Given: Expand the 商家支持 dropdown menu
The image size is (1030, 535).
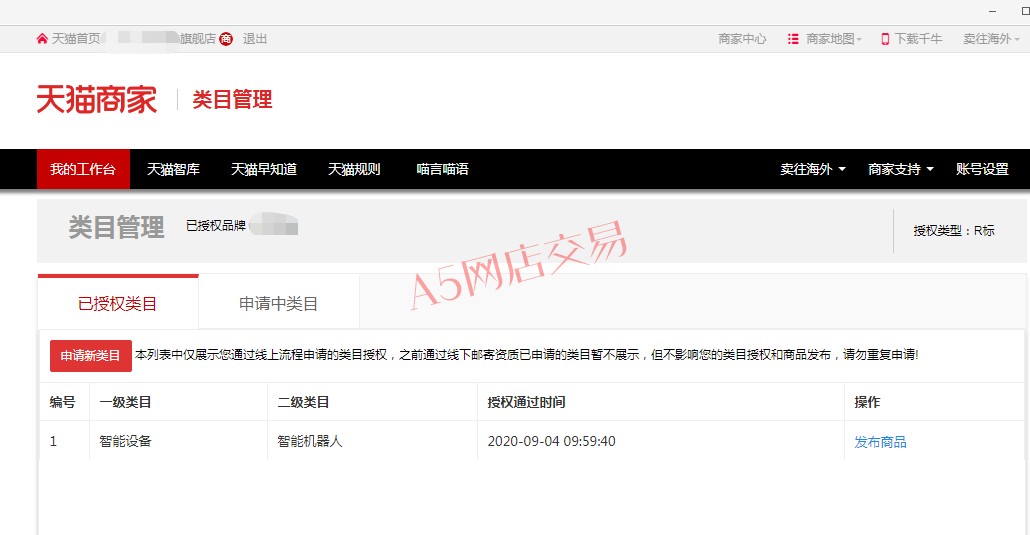Looking at the screenshot, I should click(901, 169).
